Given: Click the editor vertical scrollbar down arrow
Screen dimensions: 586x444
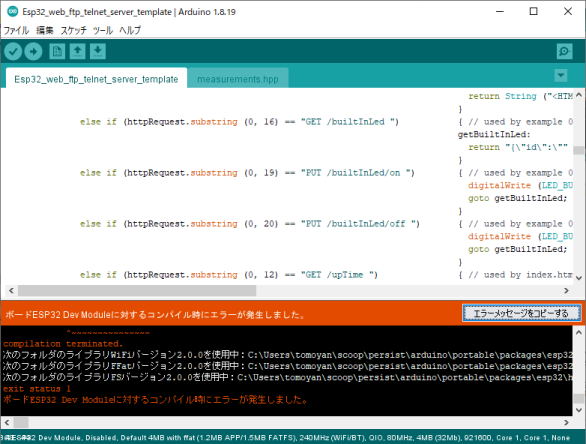Looking at the screenshot, I should point(579,278).
